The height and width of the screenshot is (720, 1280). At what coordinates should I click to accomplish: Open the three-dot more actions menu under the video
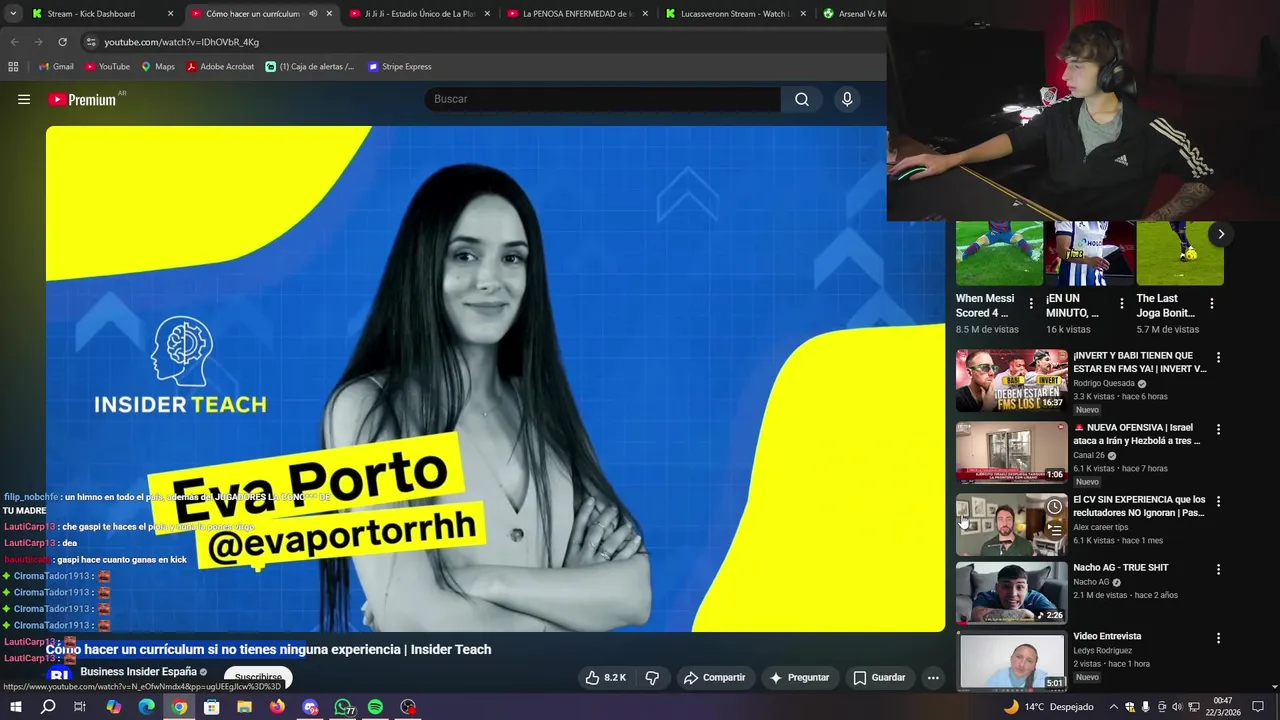coord(933,677)
